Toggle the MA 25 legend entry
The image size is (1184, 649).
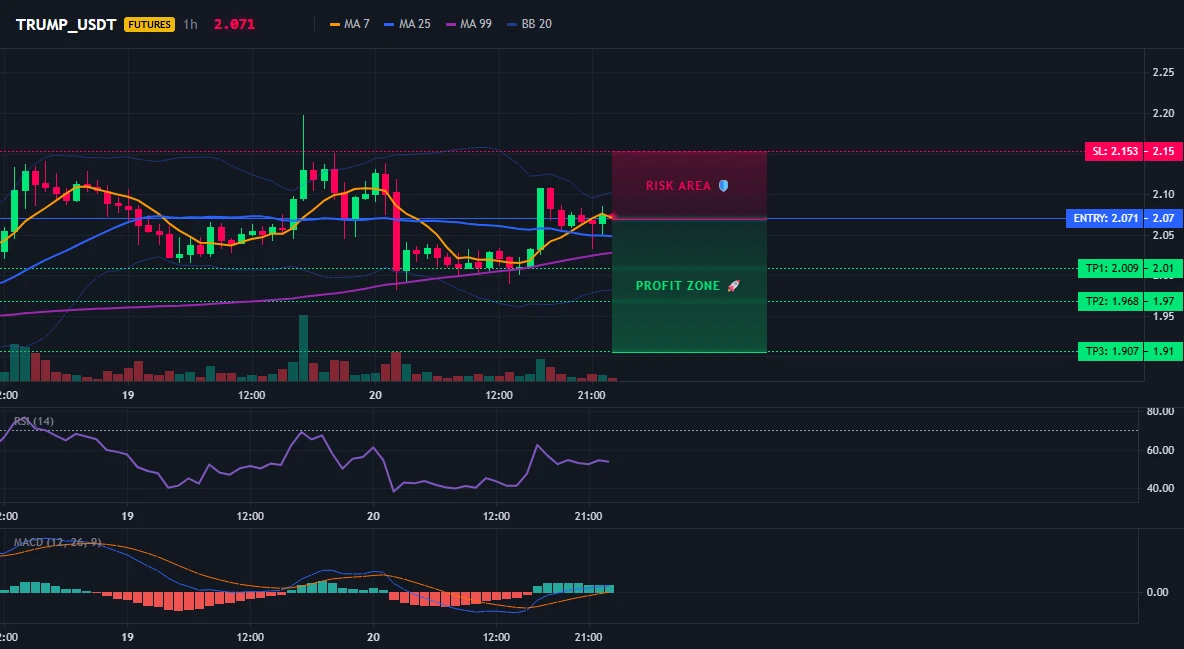[407, 24]
